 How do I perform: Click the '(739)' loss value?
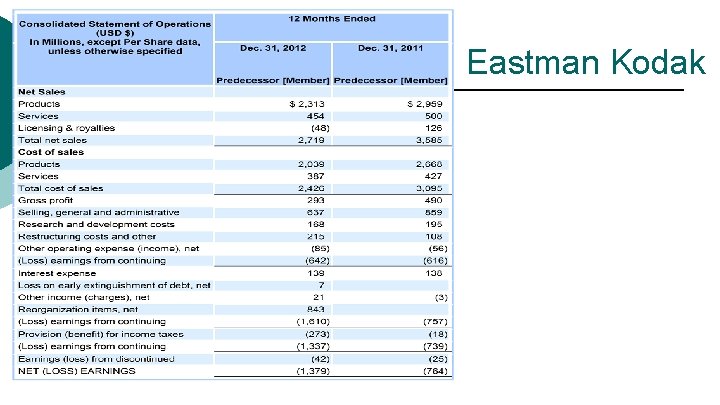coord(435,346)
